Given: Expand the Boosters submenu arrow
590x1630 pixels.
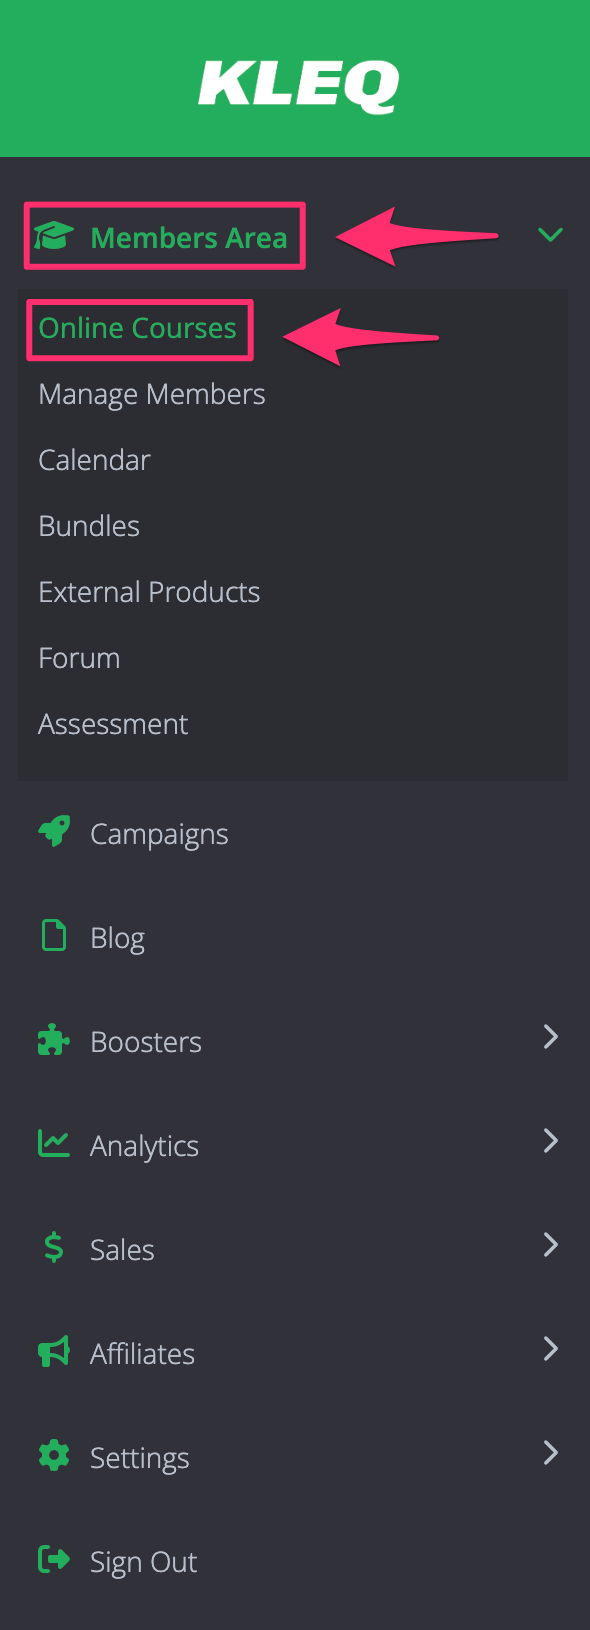Looking at the screenshot, I should coord(550,1038).
